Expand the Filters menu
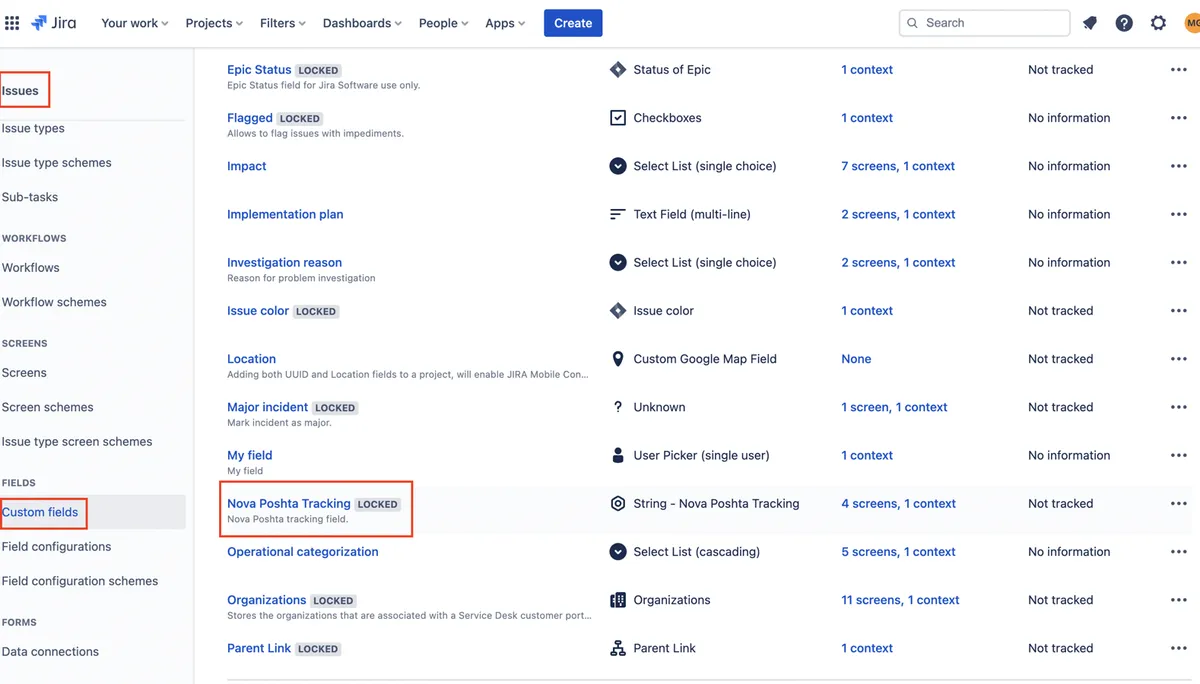The height and width of the screenshot is (684, 1200). tap(283, 23)
